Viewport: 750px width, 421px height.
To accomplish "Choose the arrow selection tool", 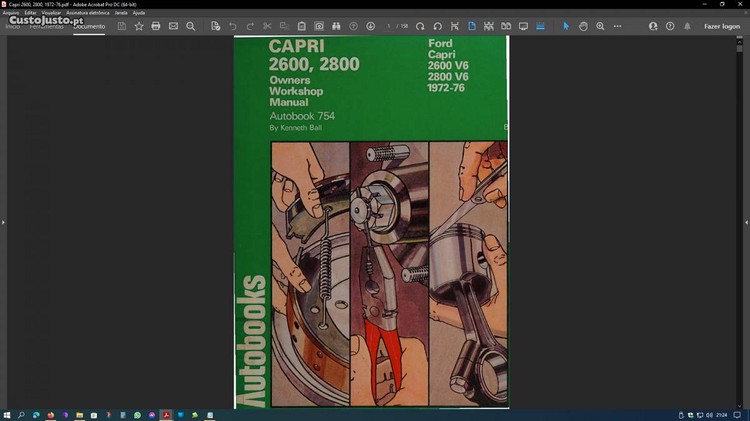I will [565, 26].
